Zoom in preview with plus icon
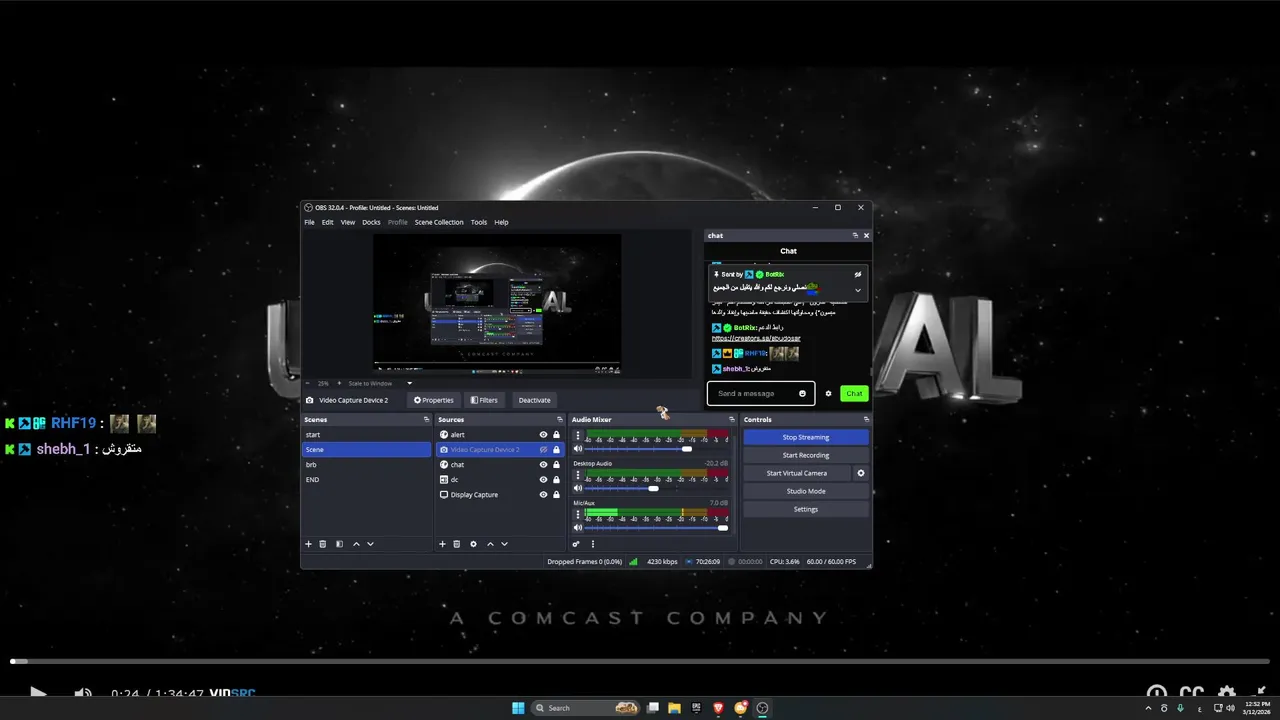This screenshot has width=1280, height=720. (337, 383)
